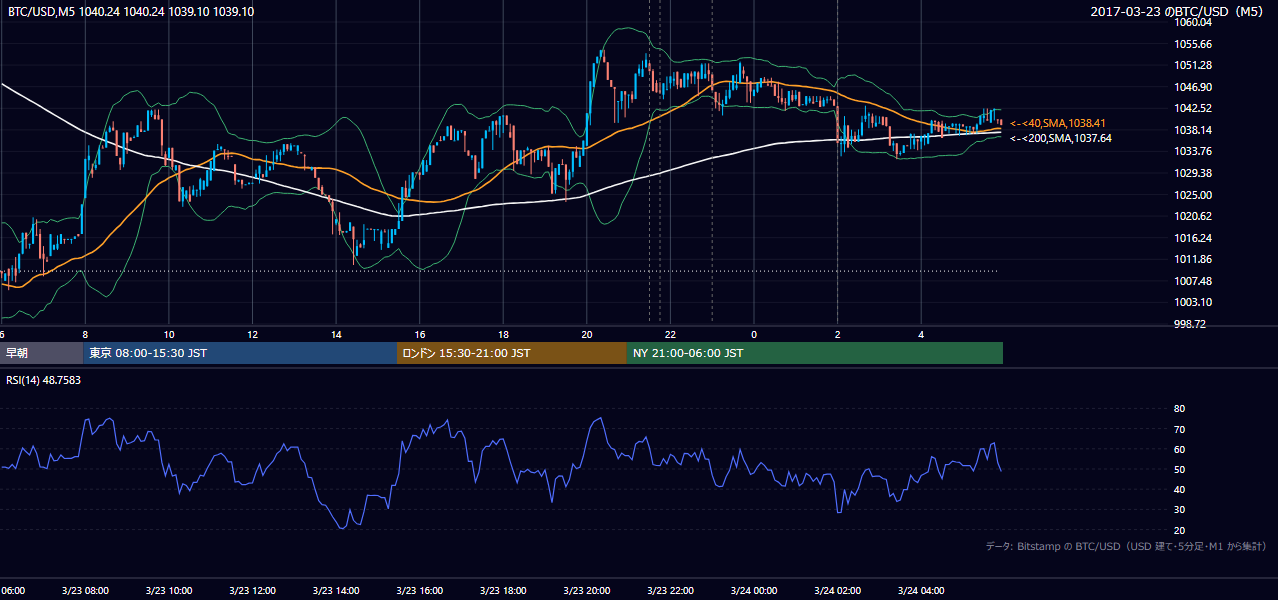The width and height of the screenshot is (1278, 600).
Task: Select the 早朝 session bar
Action: (41, 353)
